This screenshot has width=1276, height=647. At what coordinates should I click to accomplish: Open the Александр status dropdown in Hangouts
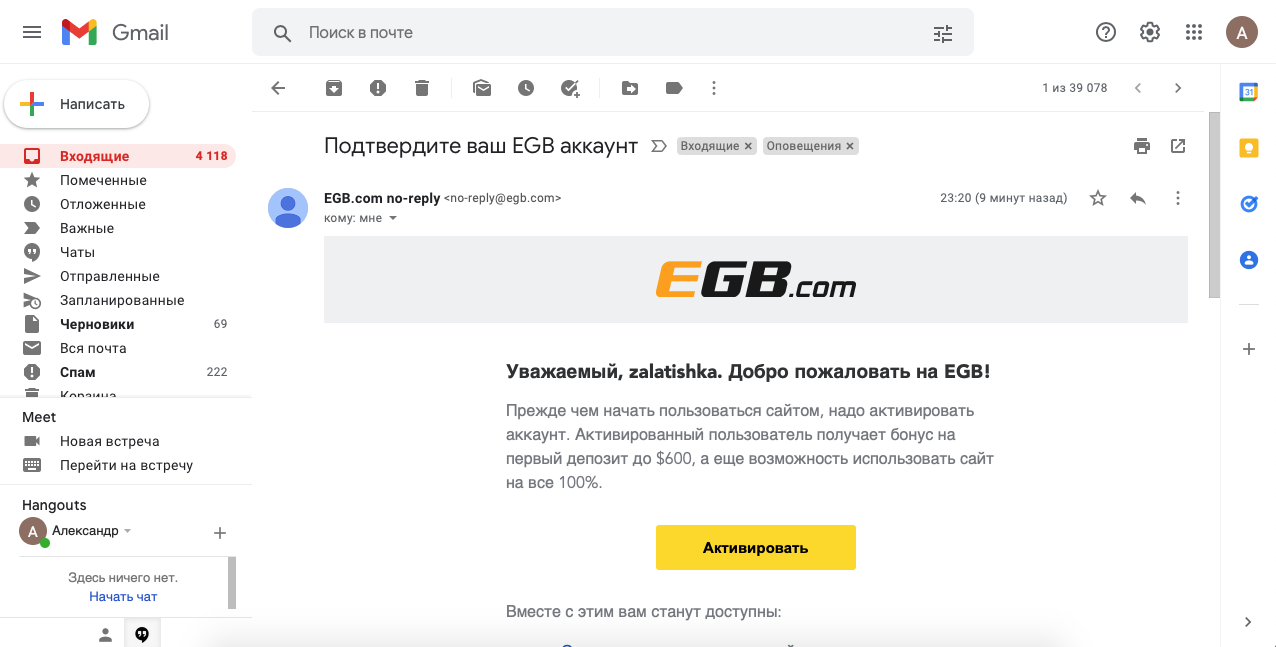pos(128,531)
